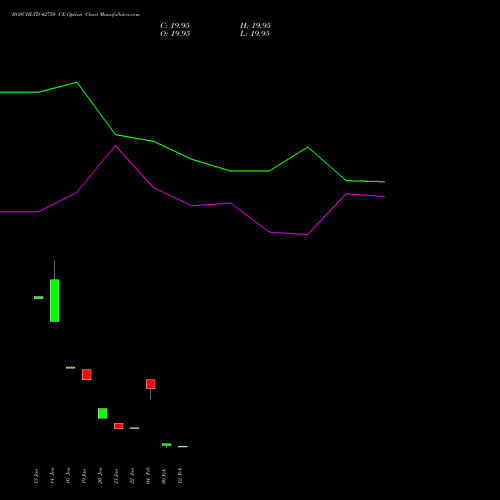Click the red candlestick above the 19 Jan label
Viewport: 500px width, 500px height.
(x=87, y=375)
